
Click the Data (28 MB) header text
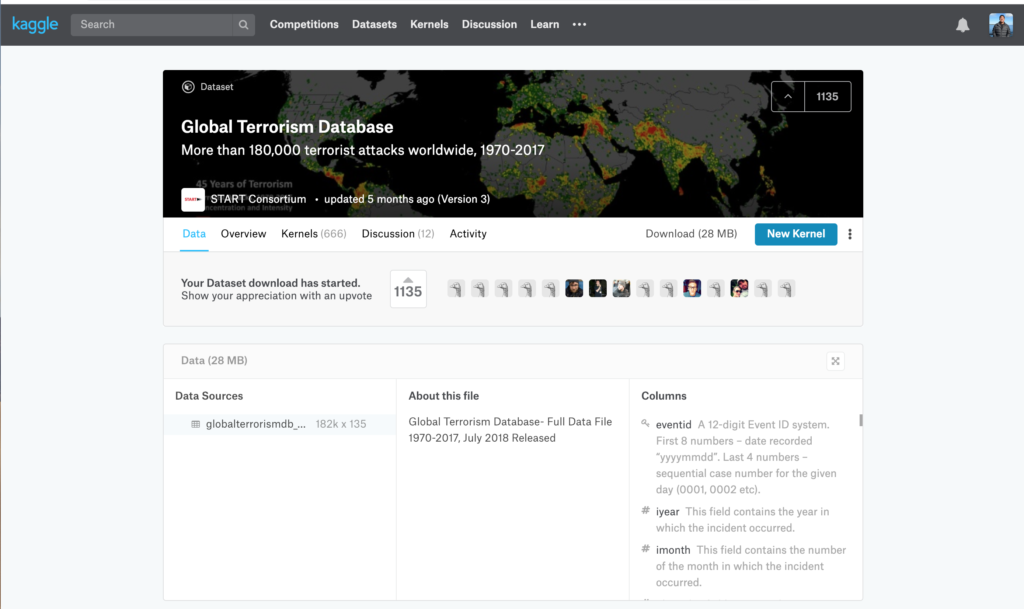[x=214, y=360]
